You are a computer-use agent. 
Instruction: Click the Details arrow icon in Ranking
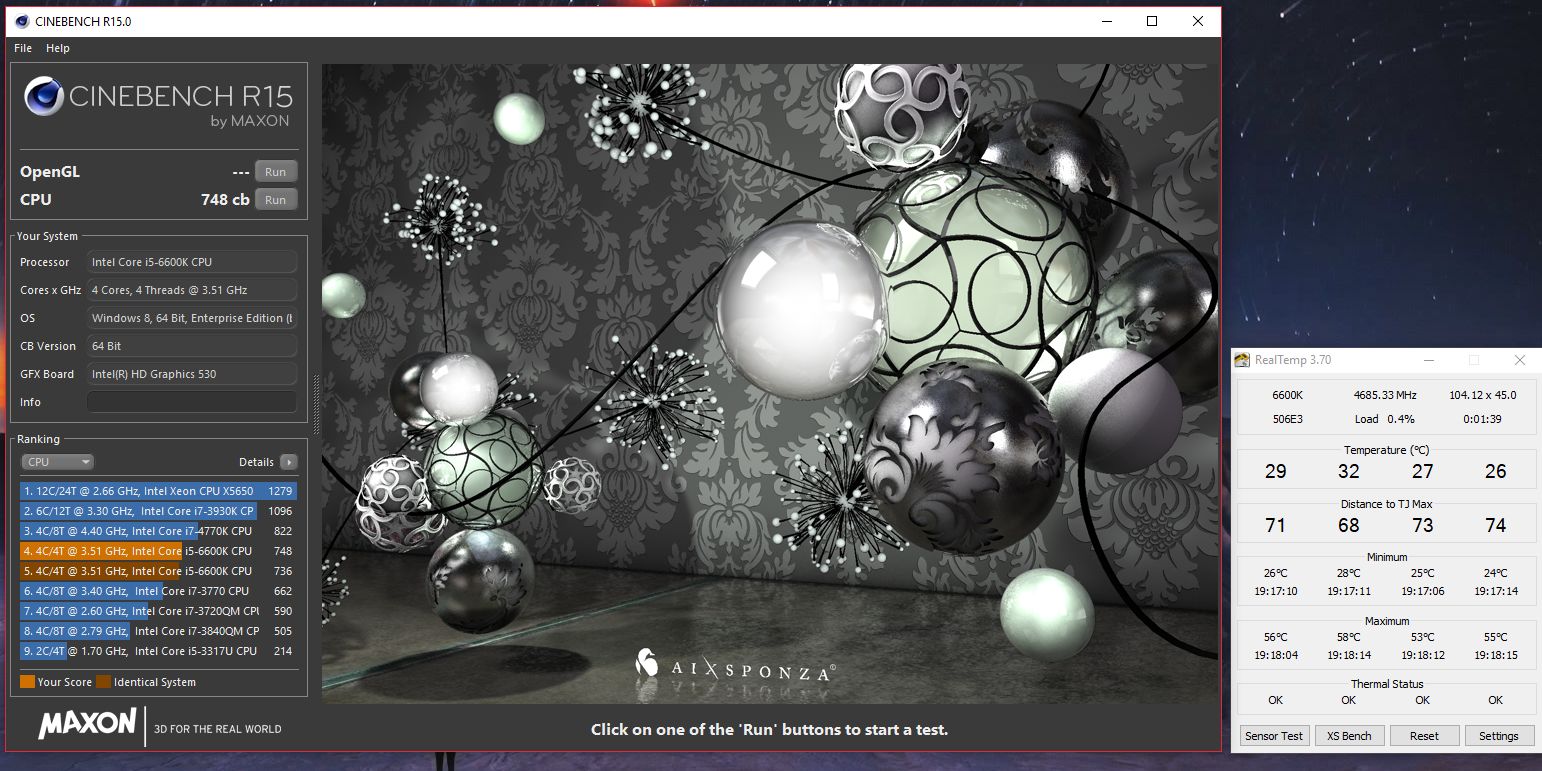click(x=289, y=462)
